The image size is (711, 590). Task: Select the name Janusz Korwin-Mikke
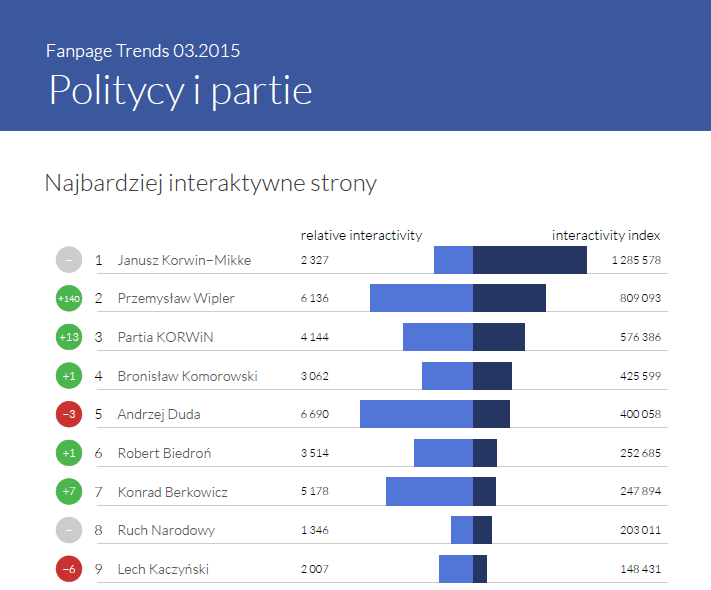pos(184,261)
